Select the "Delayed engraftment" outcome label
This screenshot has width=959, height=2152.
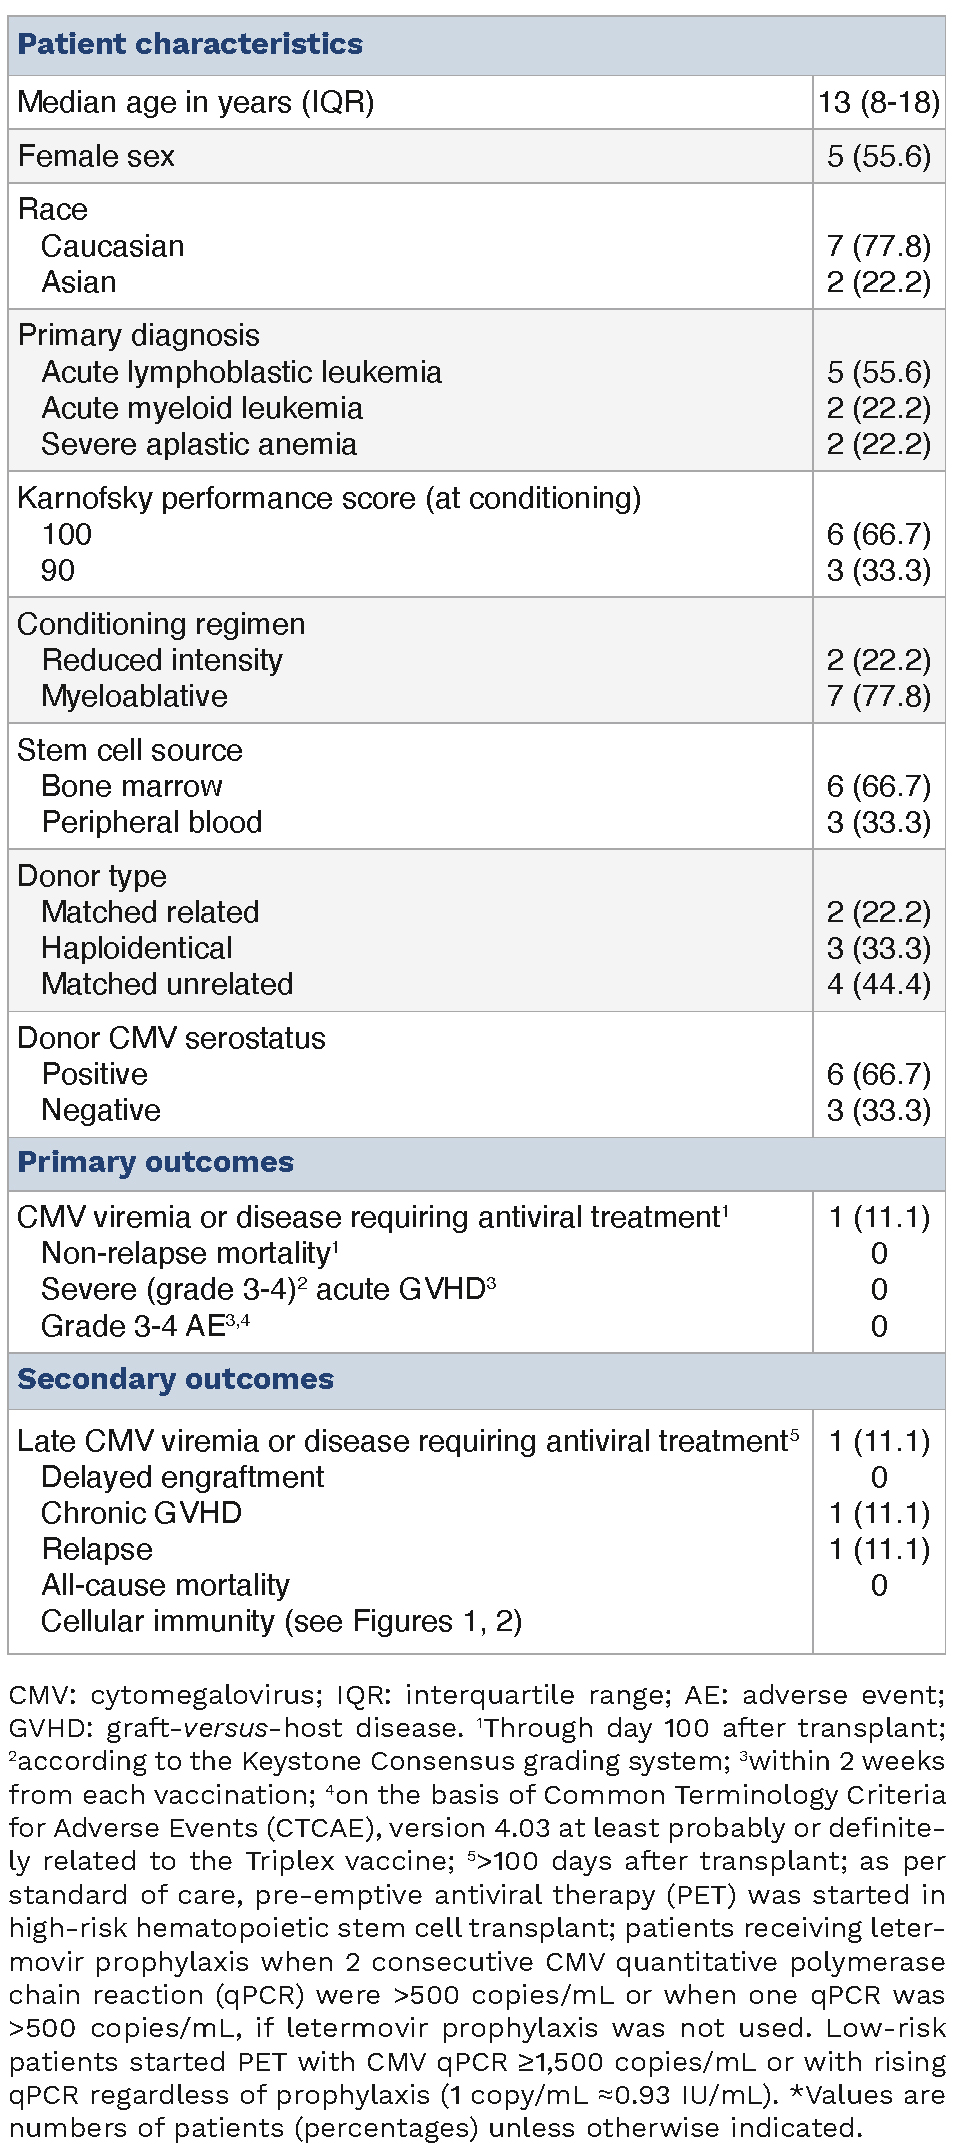182,1478
